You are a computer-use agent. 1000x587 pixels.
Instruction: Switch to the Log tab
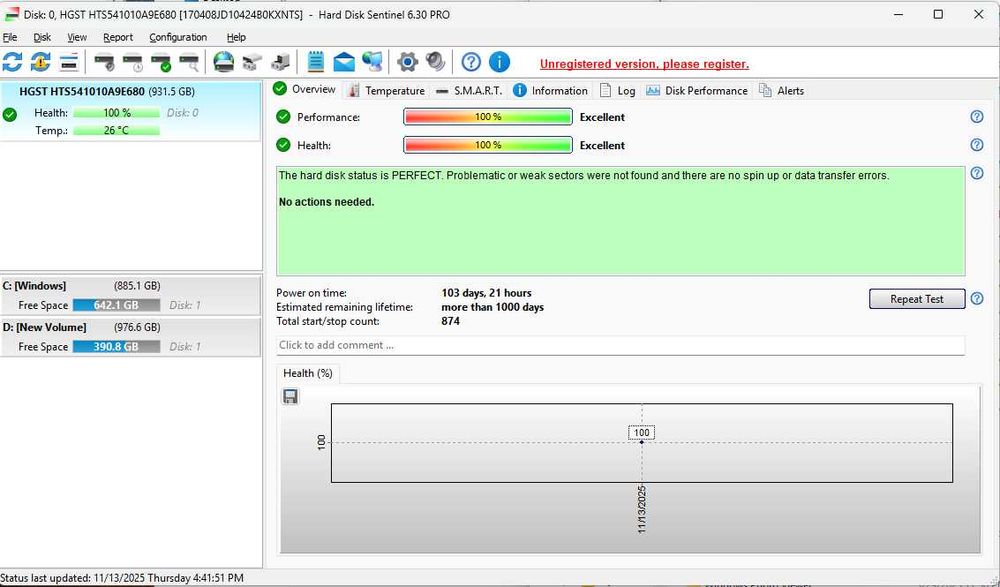click(617, 91)
